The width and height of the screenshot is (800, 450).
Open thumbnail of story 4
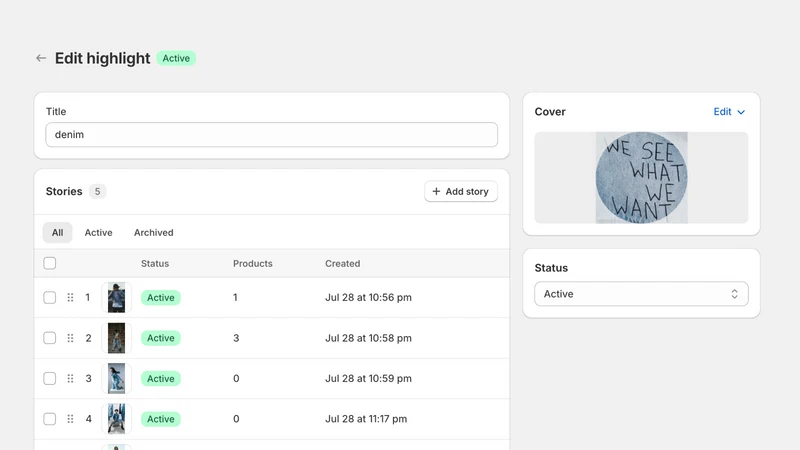116,419
